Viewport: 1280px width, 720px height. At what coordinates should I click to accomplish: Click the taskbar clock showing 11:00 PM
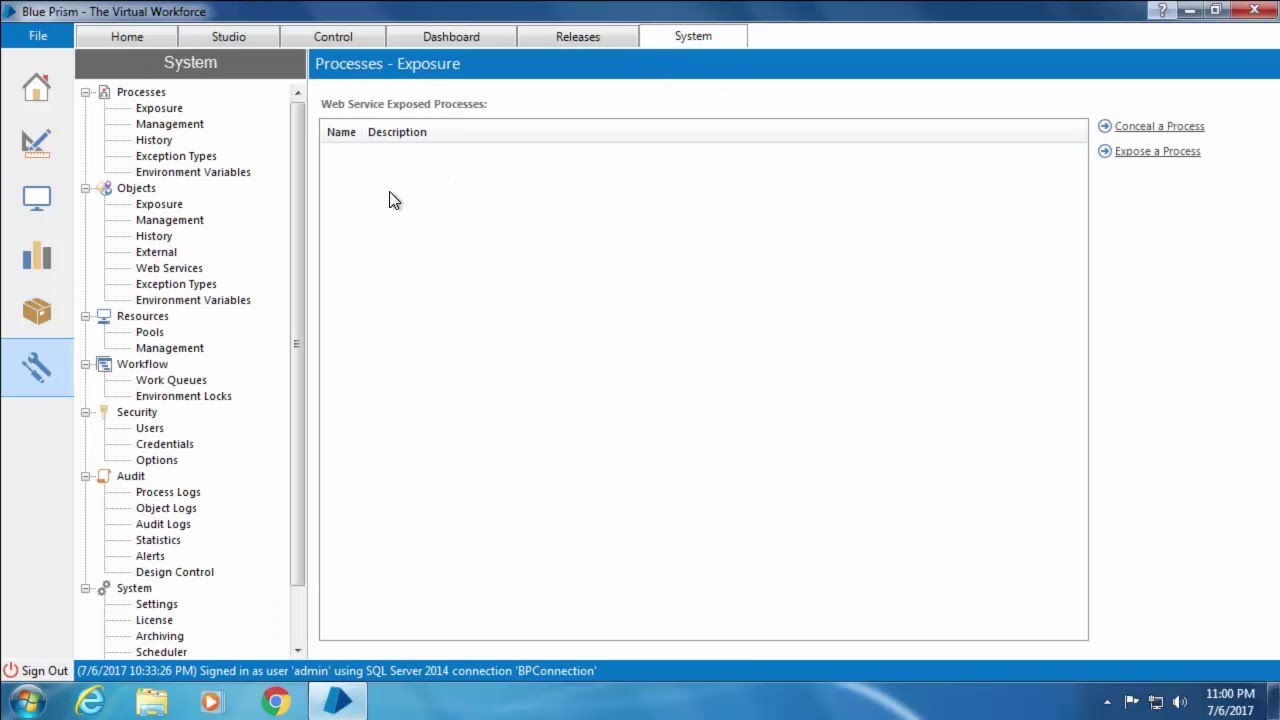[1230, 702]
